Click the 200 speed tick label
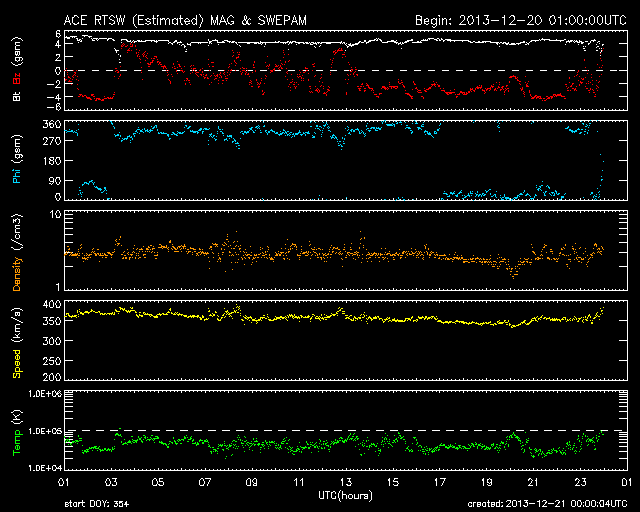The width and height of the screenshot is (640, 512). 52,376
